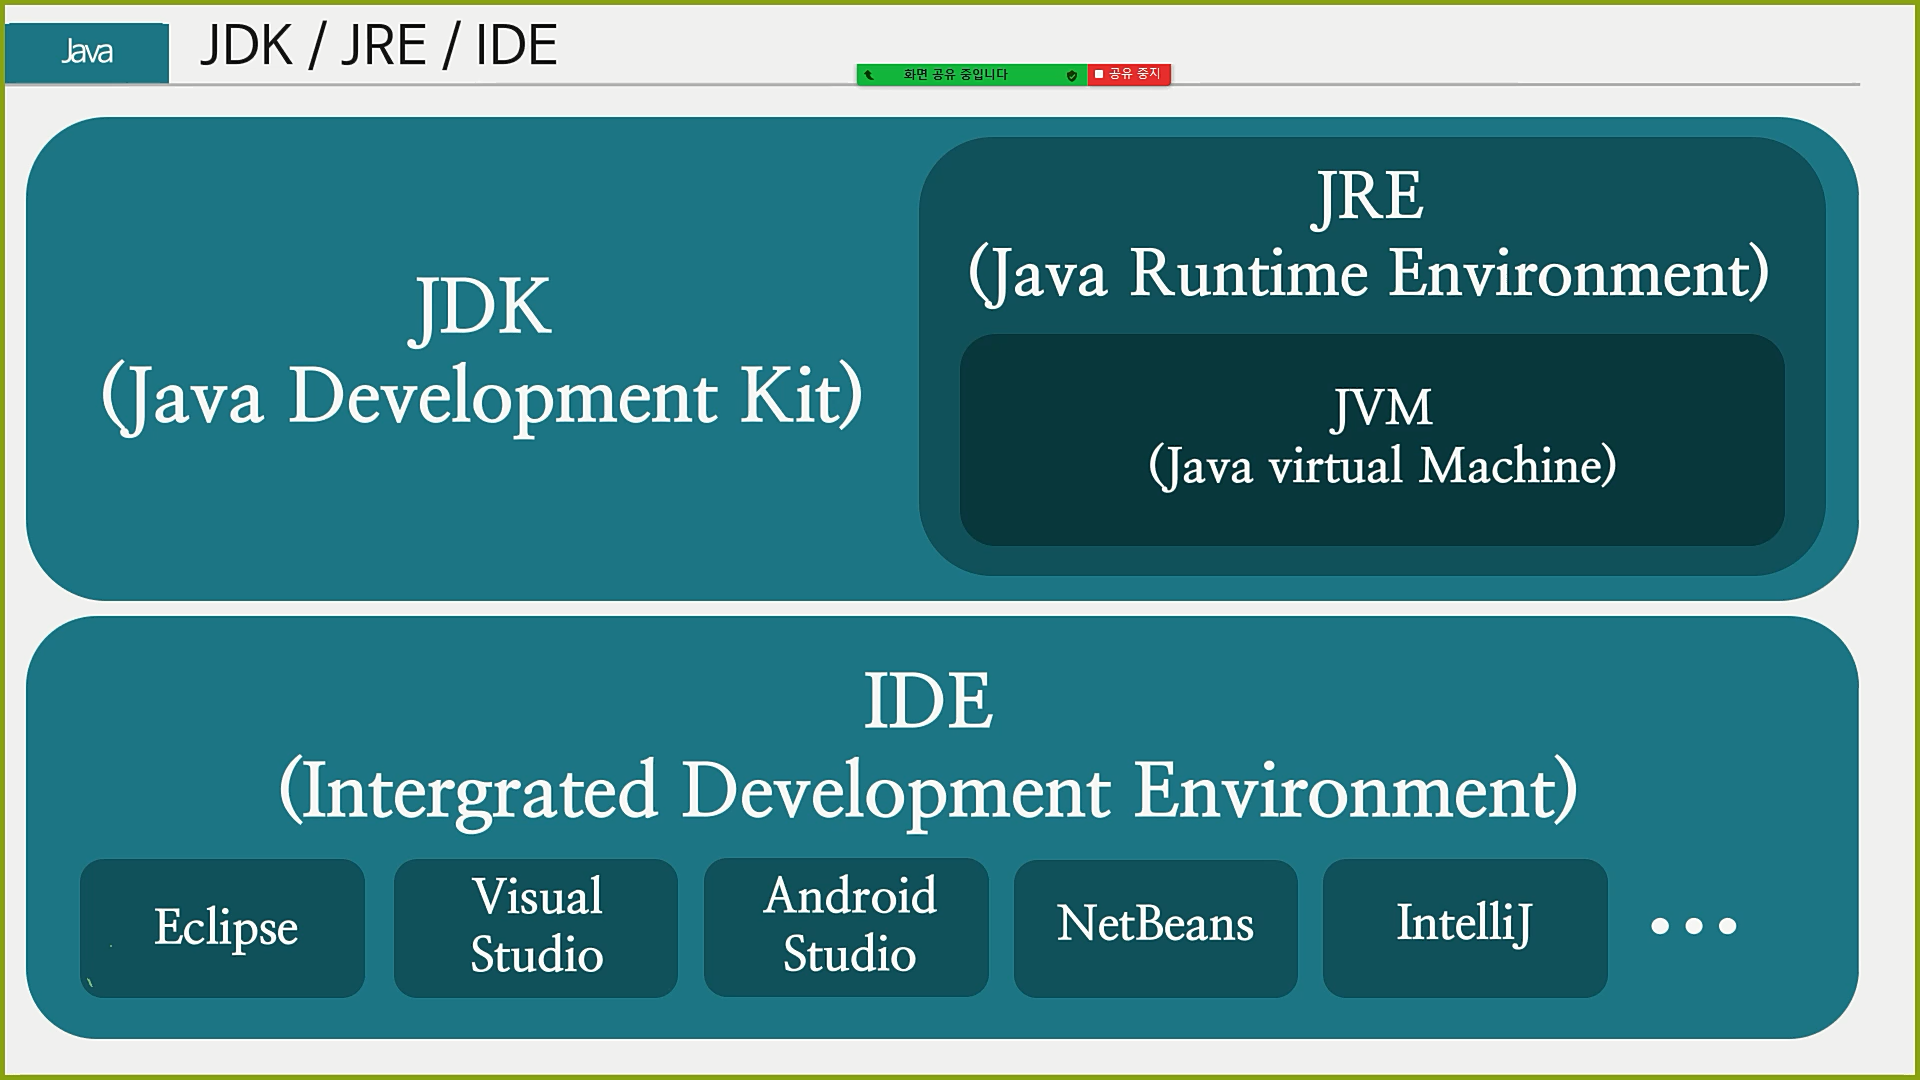Click the (Java Runtime Environment) subtitle
This screenshot has width=1920, height=1080.
(x=1368, y=273)
